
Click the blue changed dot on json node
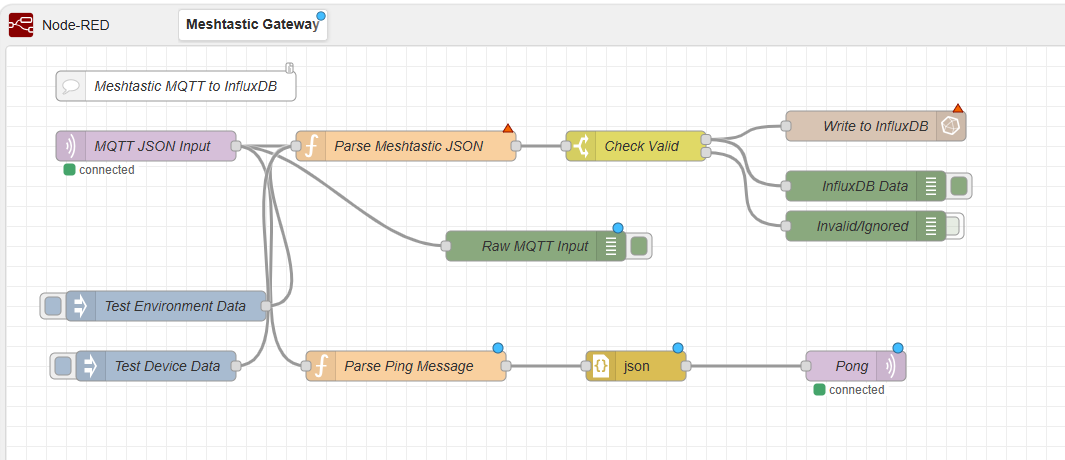[678, 348]
